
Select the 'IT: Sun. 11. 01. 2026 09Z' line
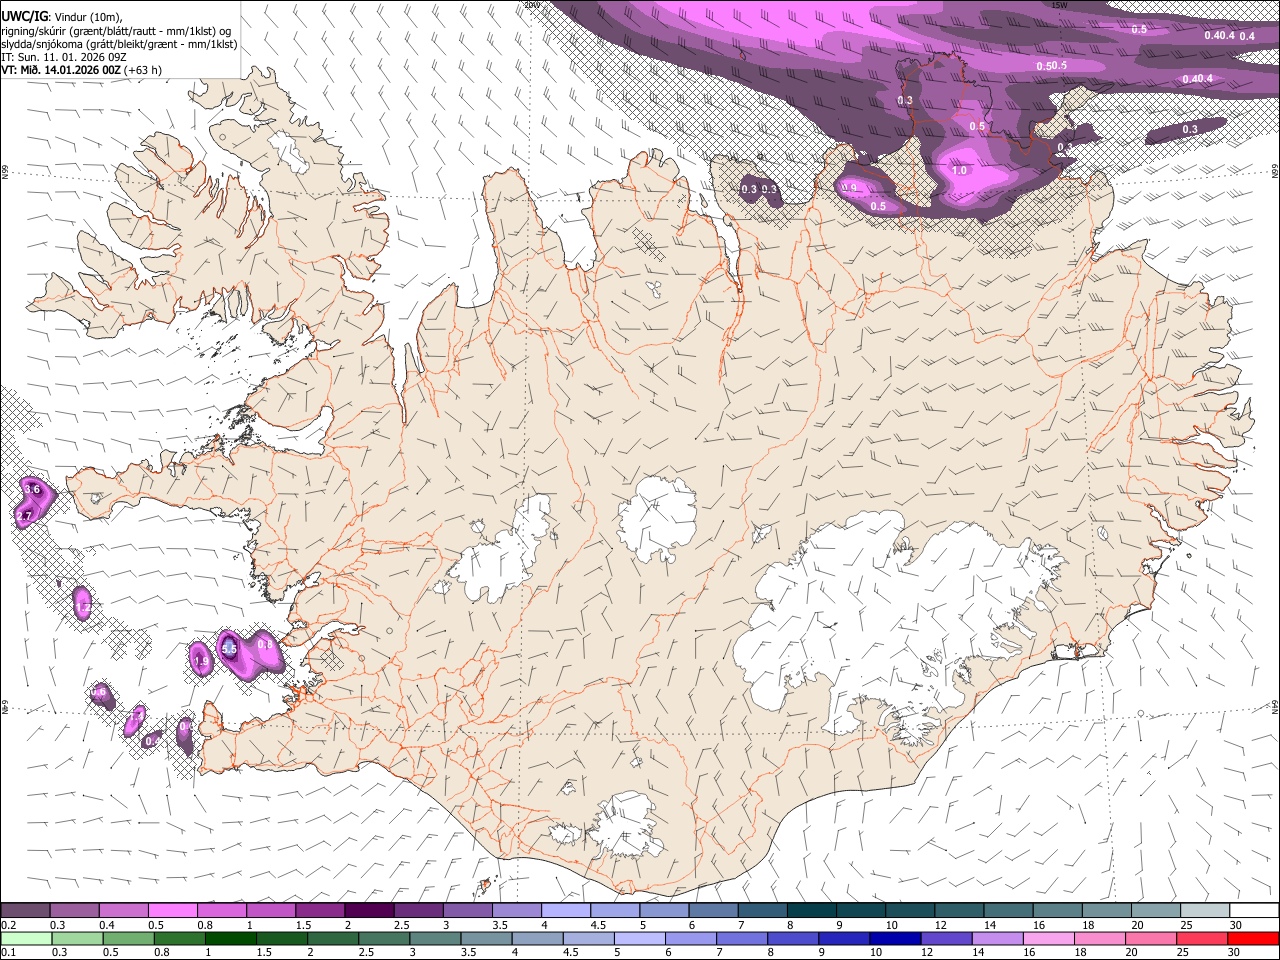[x=64, y=58]
